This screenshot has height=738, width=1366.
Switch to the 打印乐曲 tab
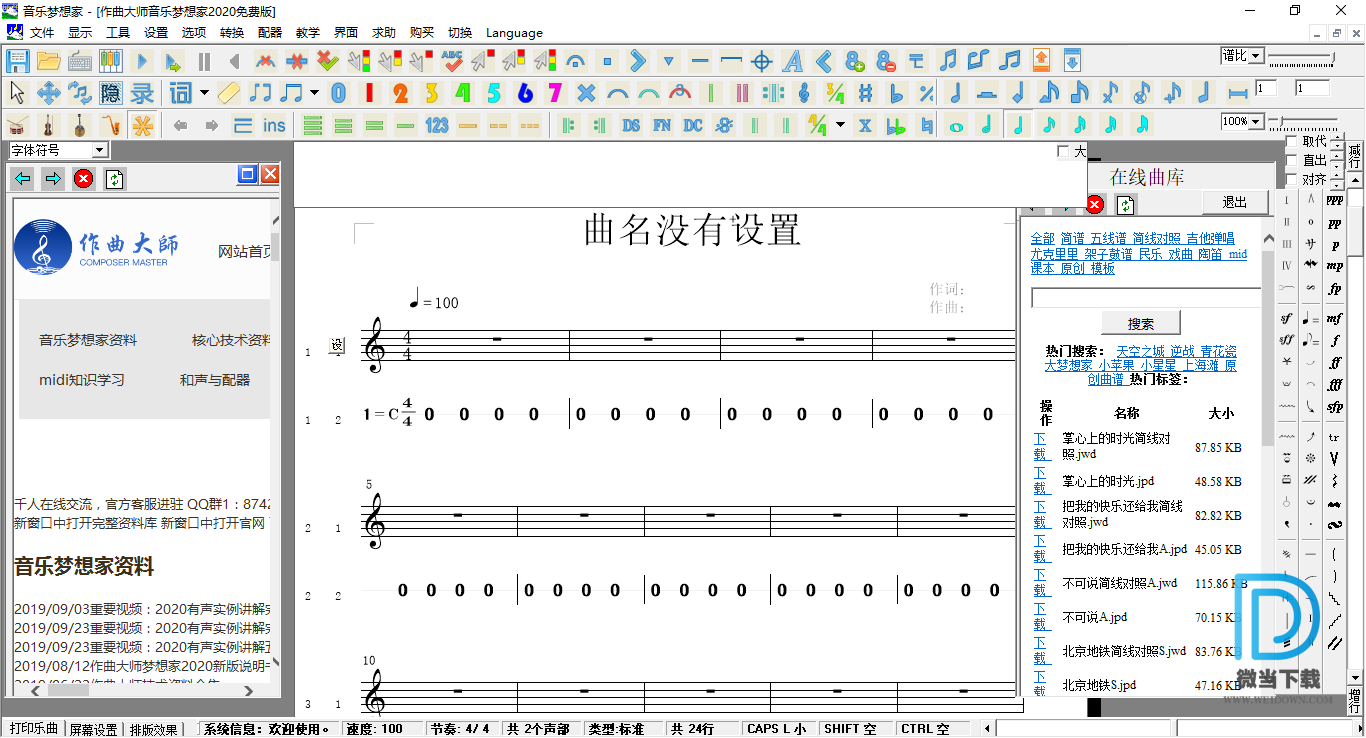pyautogui.click(x=33, y=728)
